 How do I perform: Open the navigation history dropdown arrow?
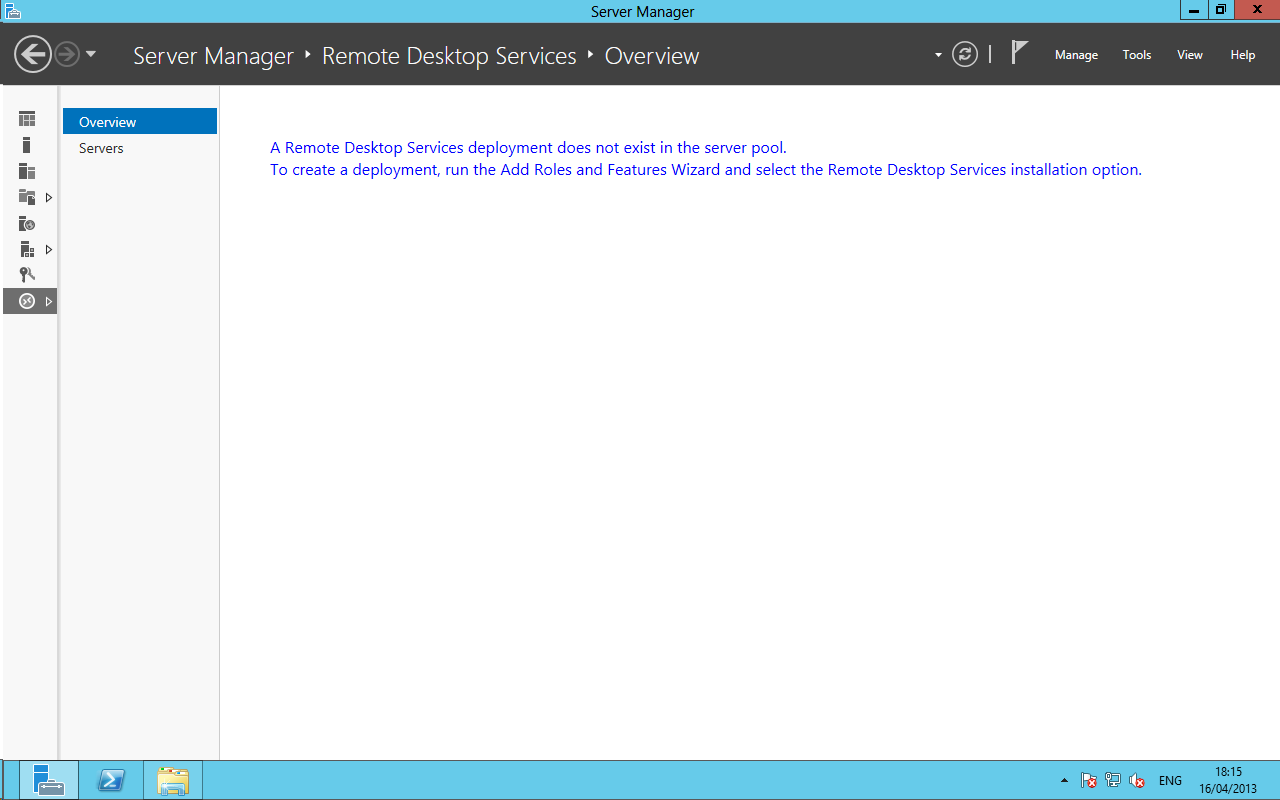pyautogui.click(x=91, y=54)
